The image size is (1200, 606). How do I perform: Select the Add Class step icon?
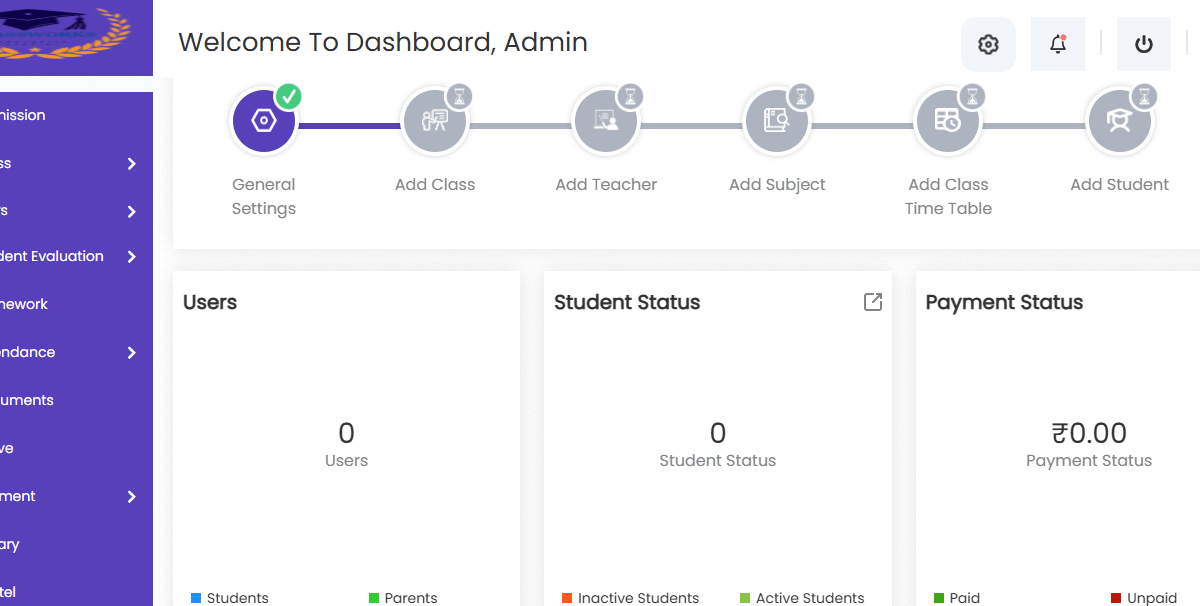[435, 121]
